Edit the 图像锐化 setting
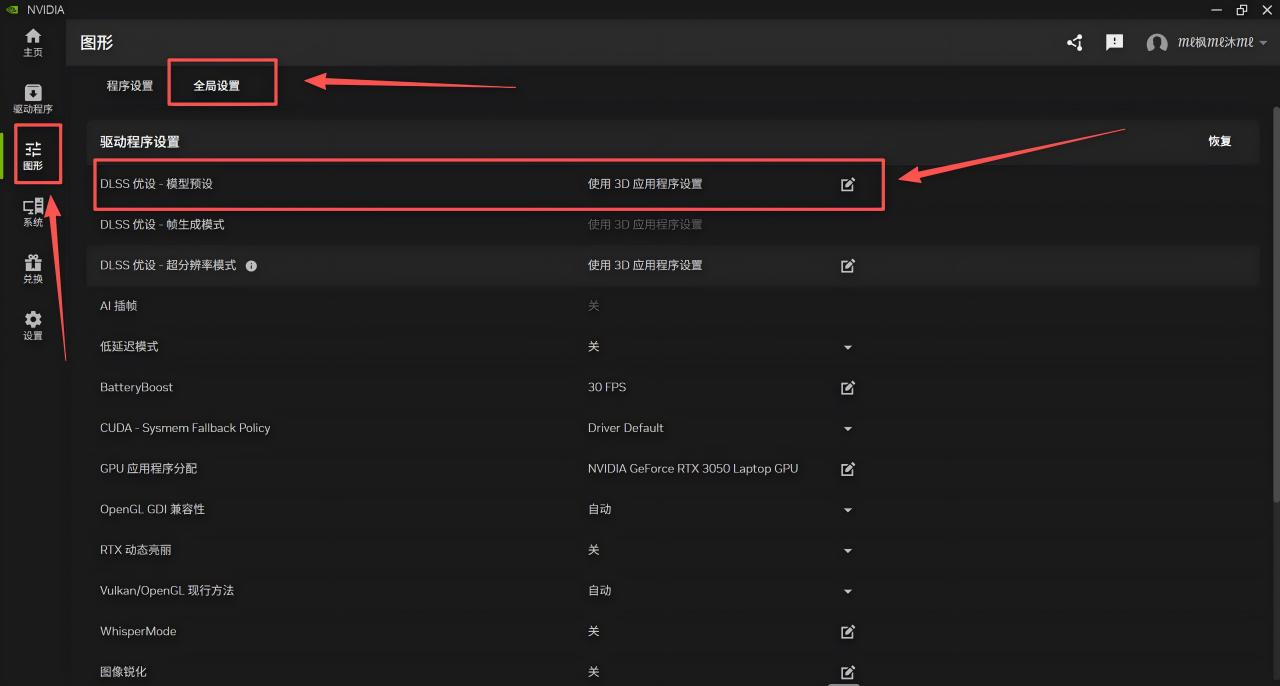Image resolution: width=1280 pixels, height=686 pixels. coord(848,672)
